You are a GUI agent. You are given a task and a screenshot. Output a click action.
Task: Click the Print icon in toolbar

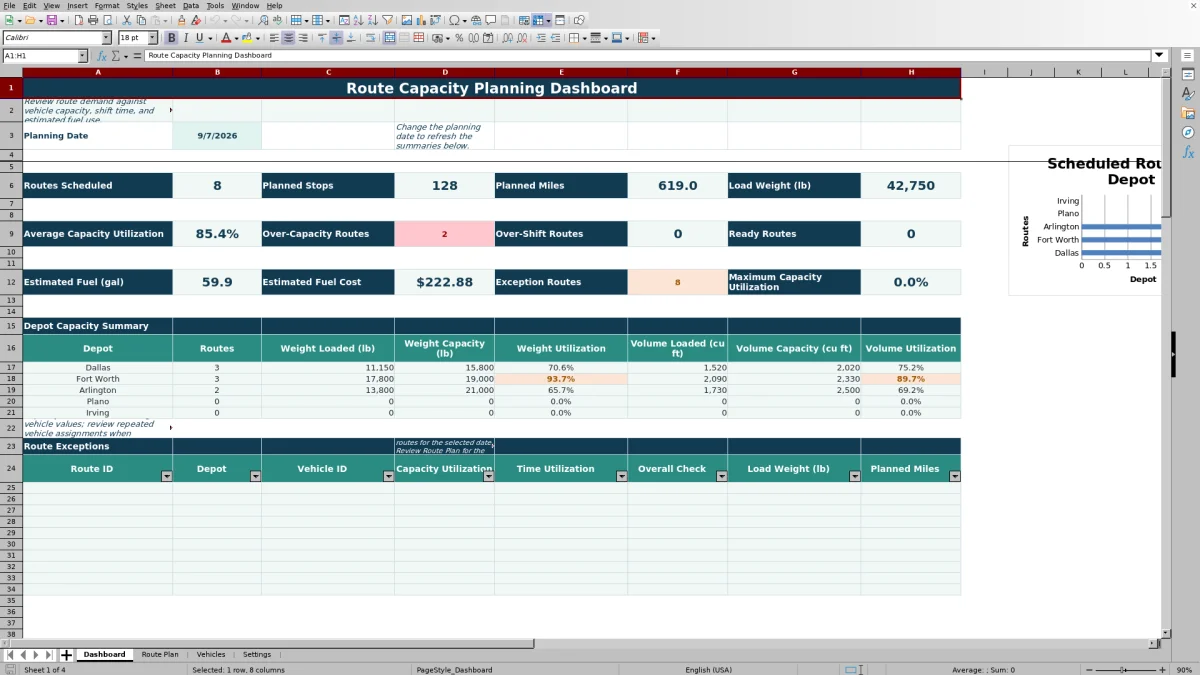pyautogui.click(x=93, y=20)
